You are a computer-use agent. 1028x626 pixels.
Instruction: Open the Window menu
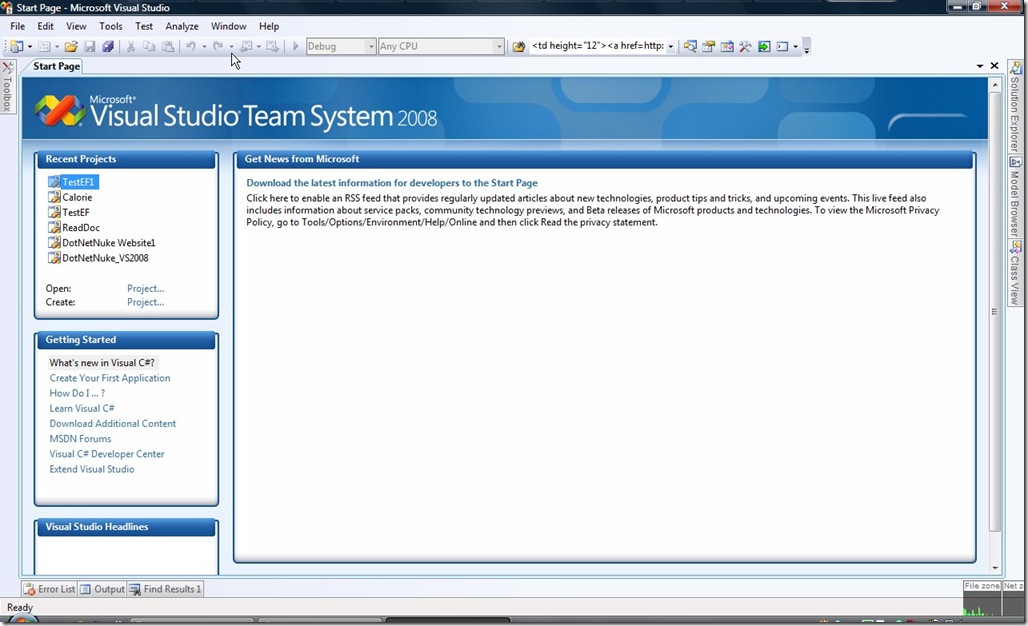228,26
